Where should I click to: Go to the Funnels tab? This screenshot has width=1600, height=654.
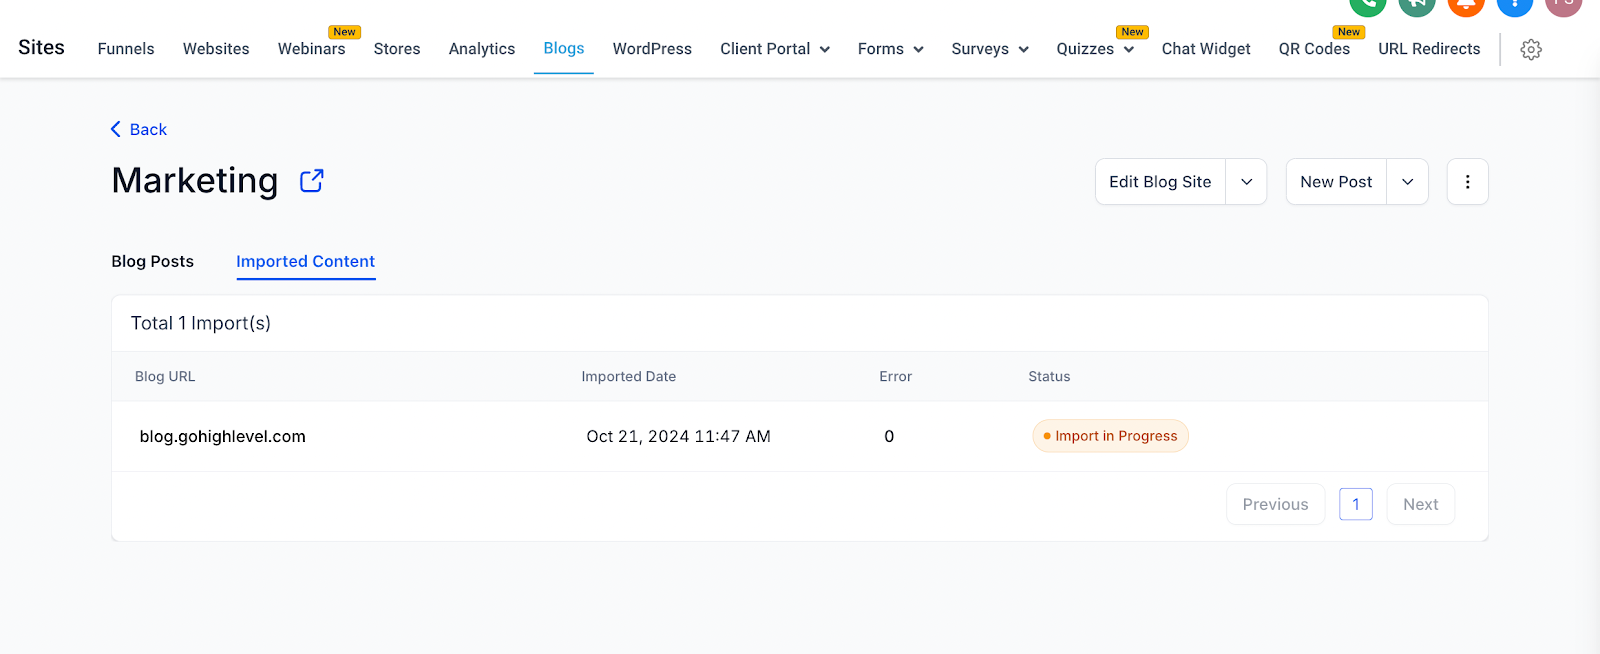click(x=126, y=49)
